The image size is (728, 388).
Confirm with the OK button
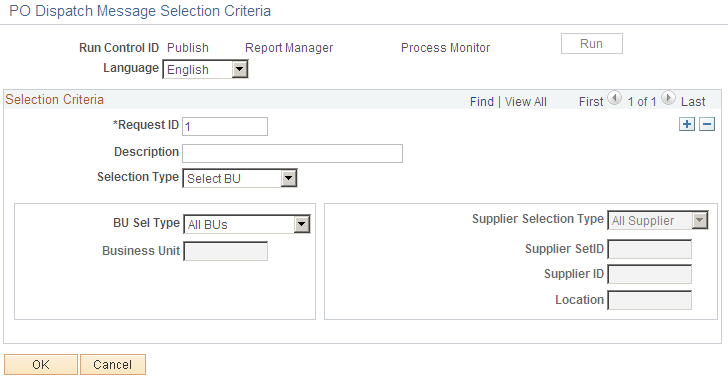pos(41,365)
